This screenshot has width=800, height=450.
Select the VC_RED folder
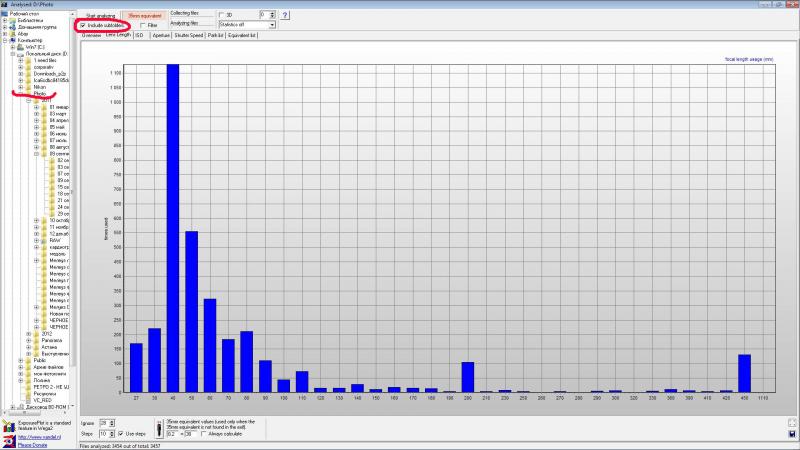pos(42,401)
